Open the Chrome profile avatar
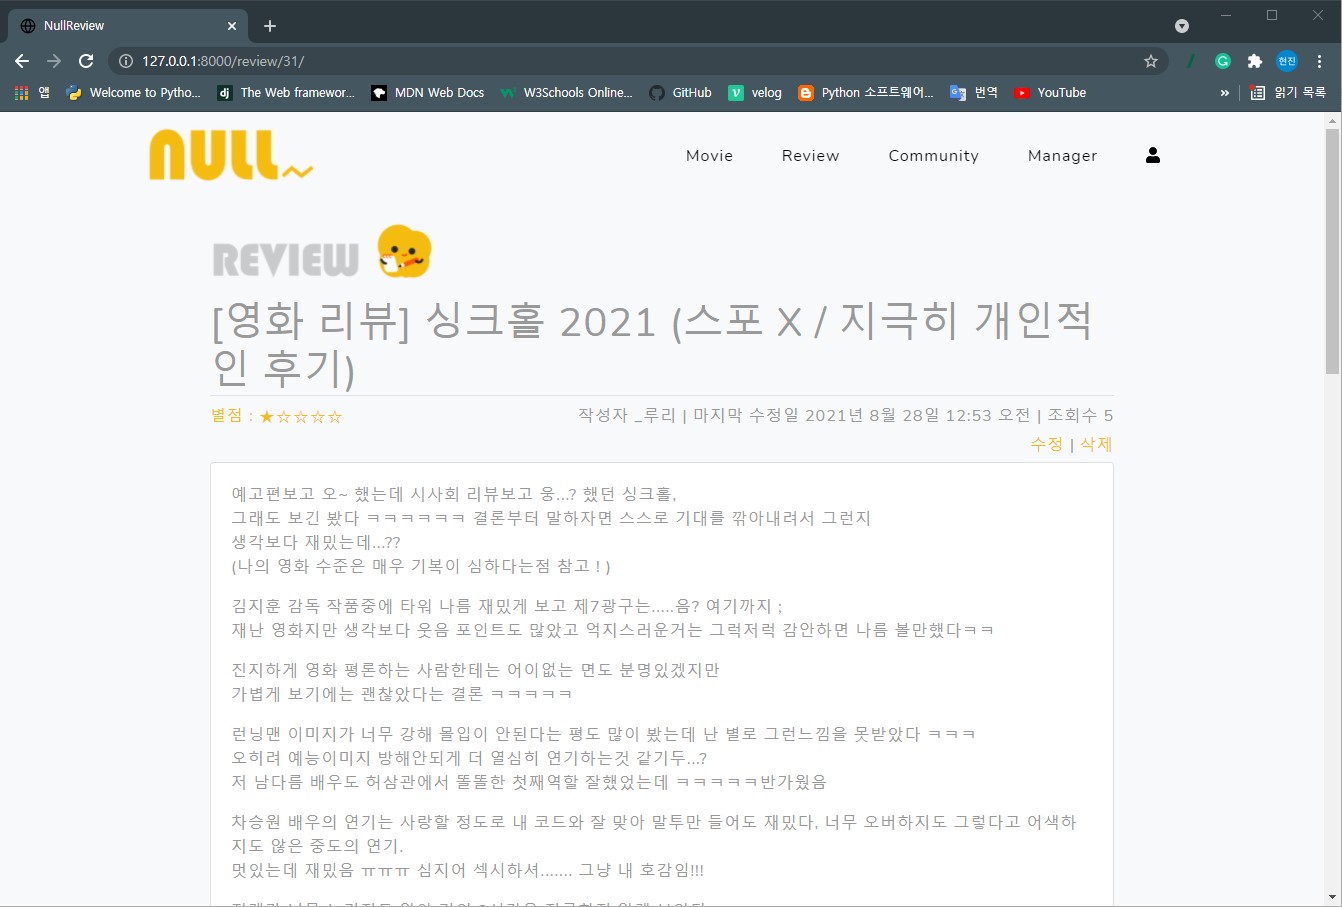Image resolution: width=1342 pixels, height=907 pixels. point(1287,61)
